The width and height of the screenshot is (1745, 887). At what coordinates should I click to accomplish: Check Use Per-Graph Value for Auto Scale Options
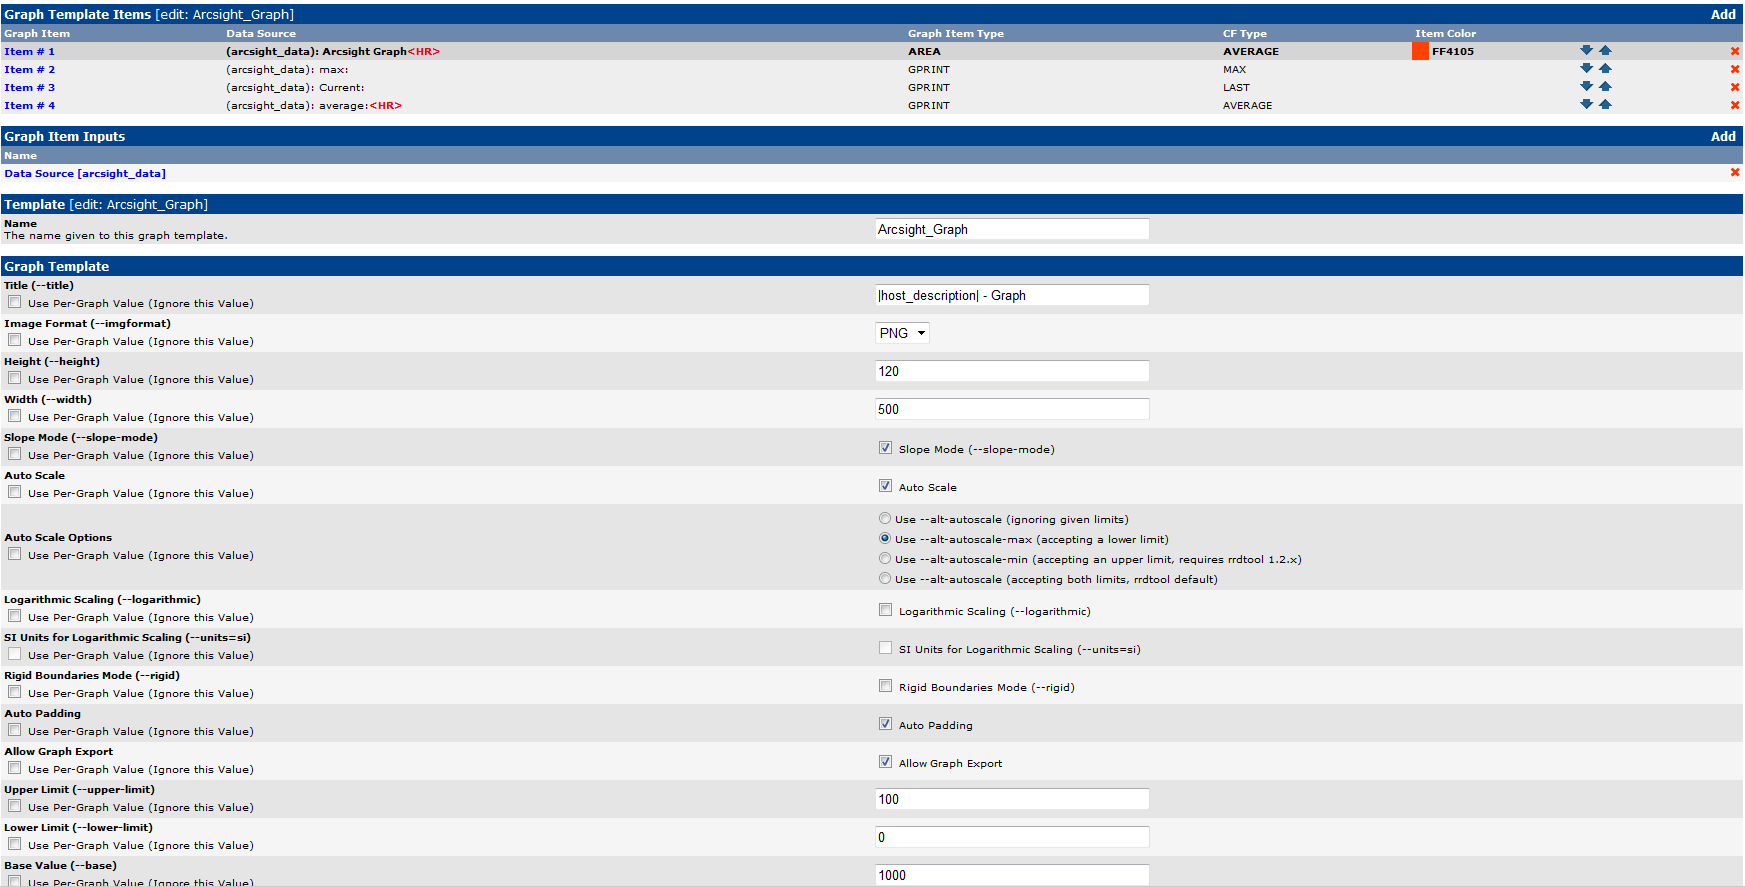point(14,554)
